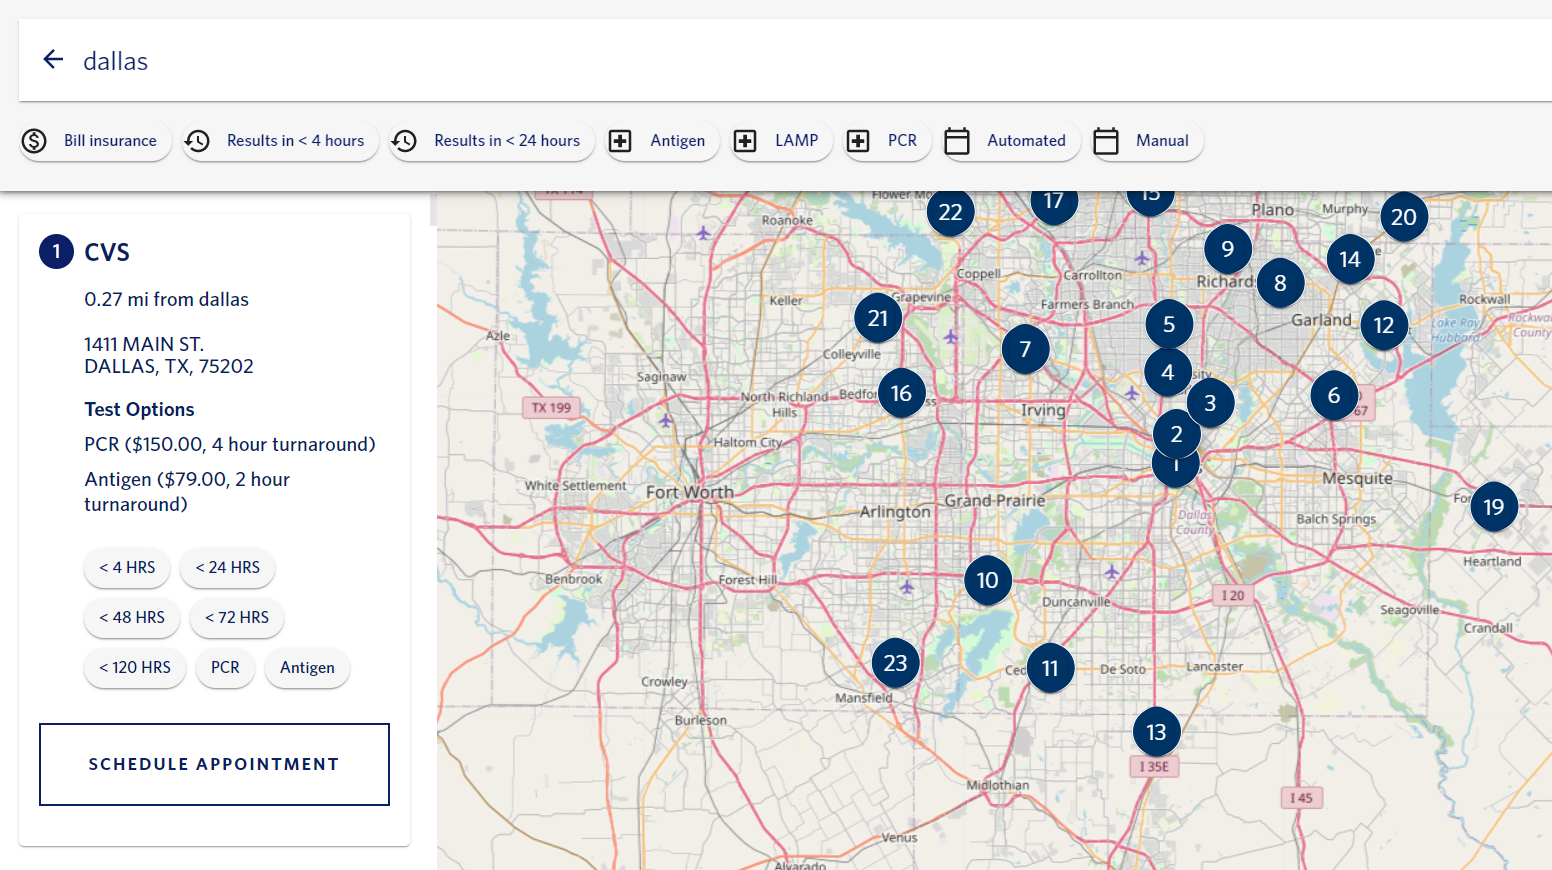This screenshot has width=1552, height=870.
Task: Open map marker 5
Action: point(1169,324)
